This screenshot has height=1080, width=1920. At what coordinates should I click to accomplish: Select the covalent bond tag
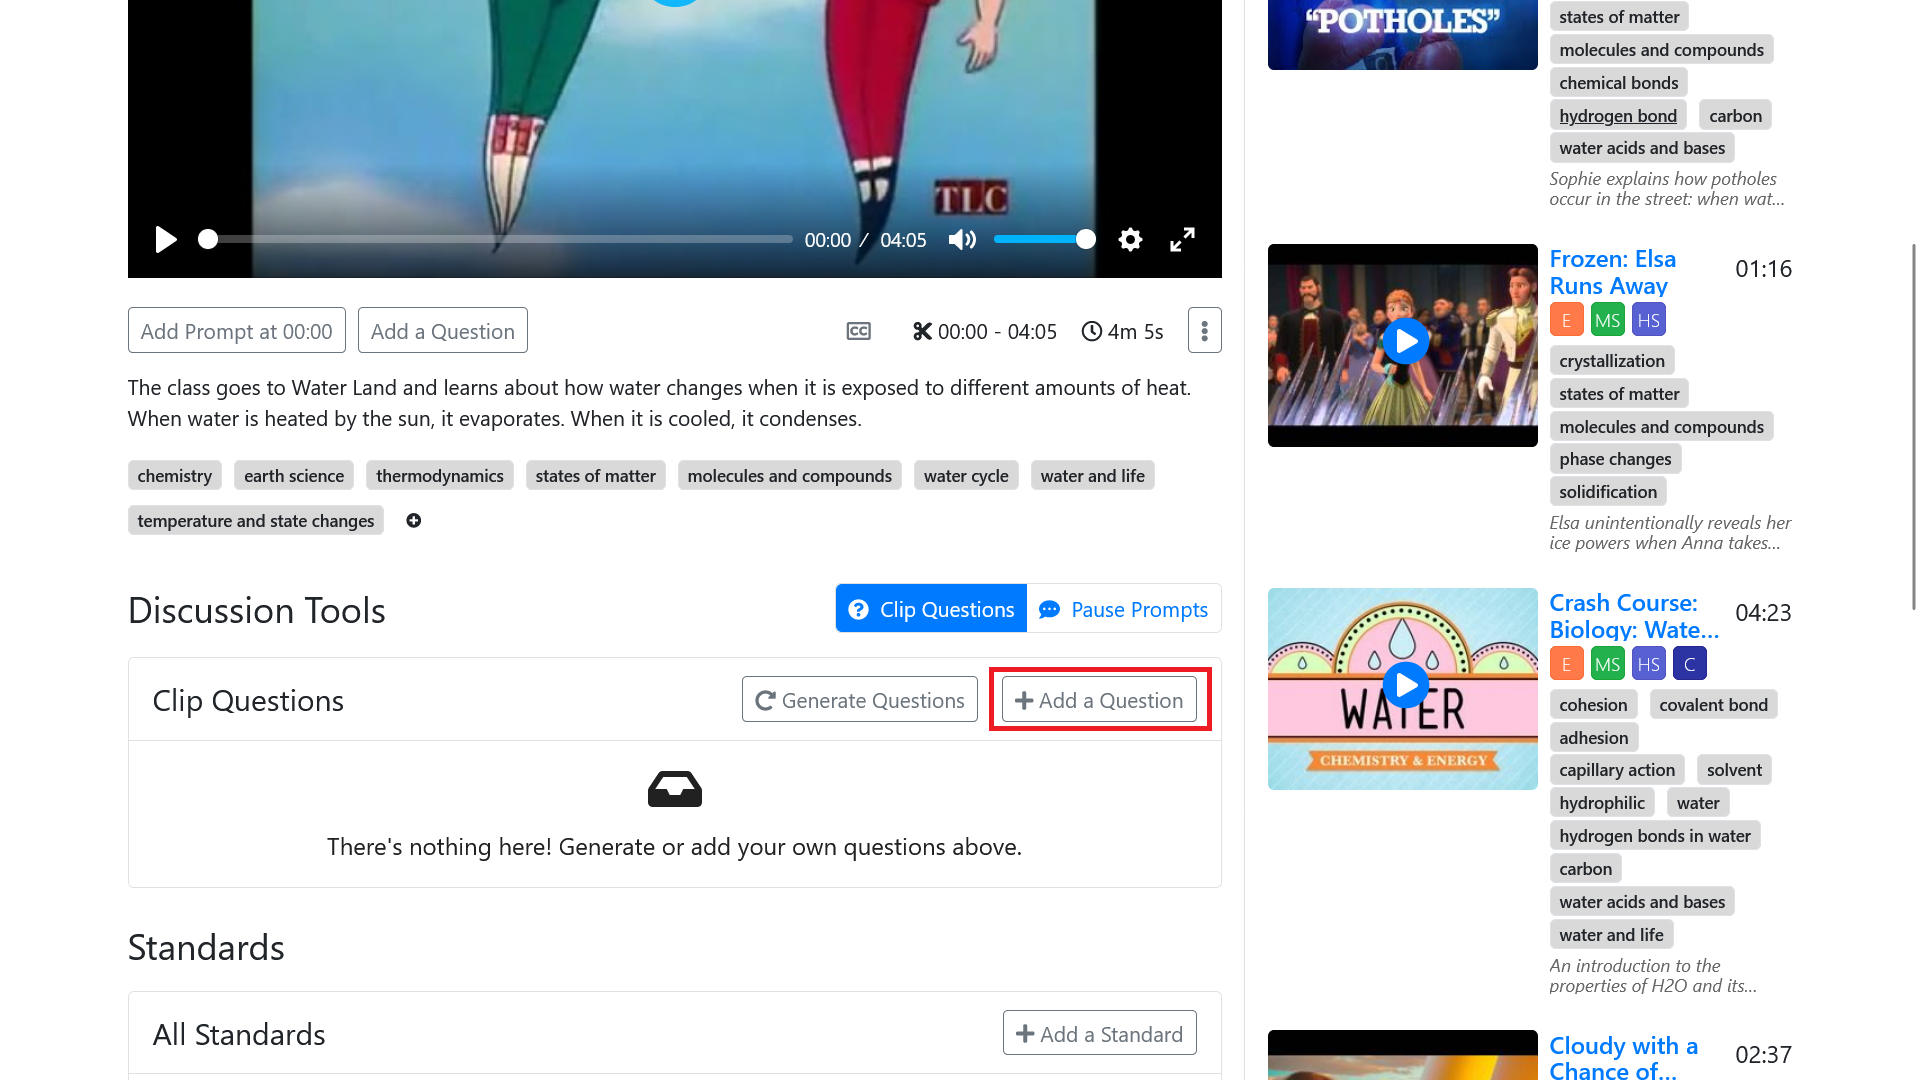coord(1713,705)
